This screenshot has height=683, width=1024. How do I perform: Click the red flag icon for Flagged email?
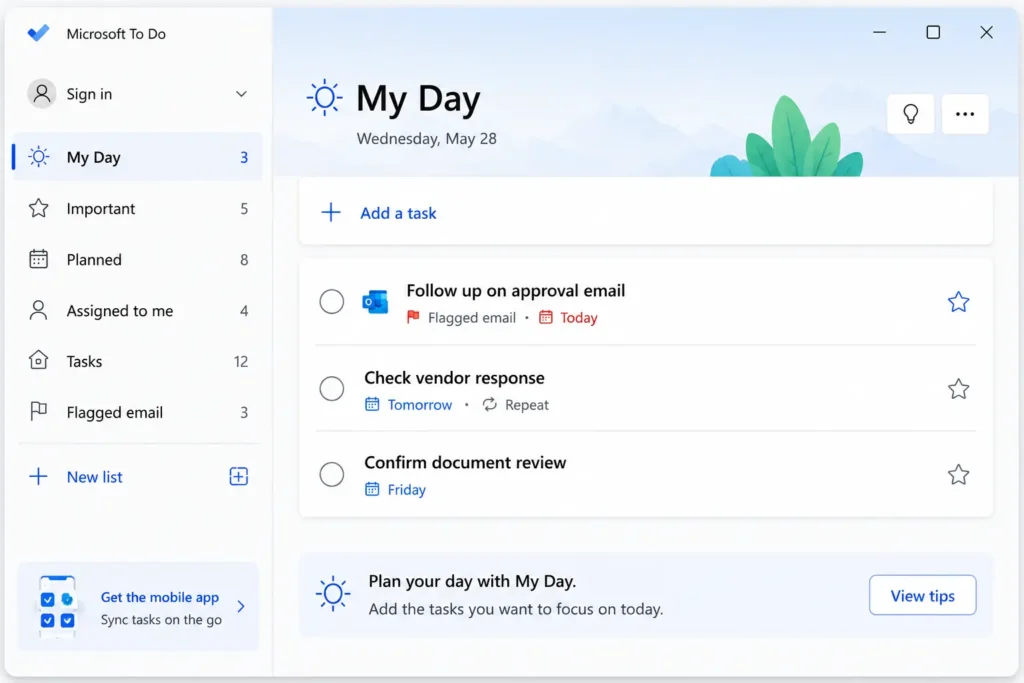click(413, 317)
